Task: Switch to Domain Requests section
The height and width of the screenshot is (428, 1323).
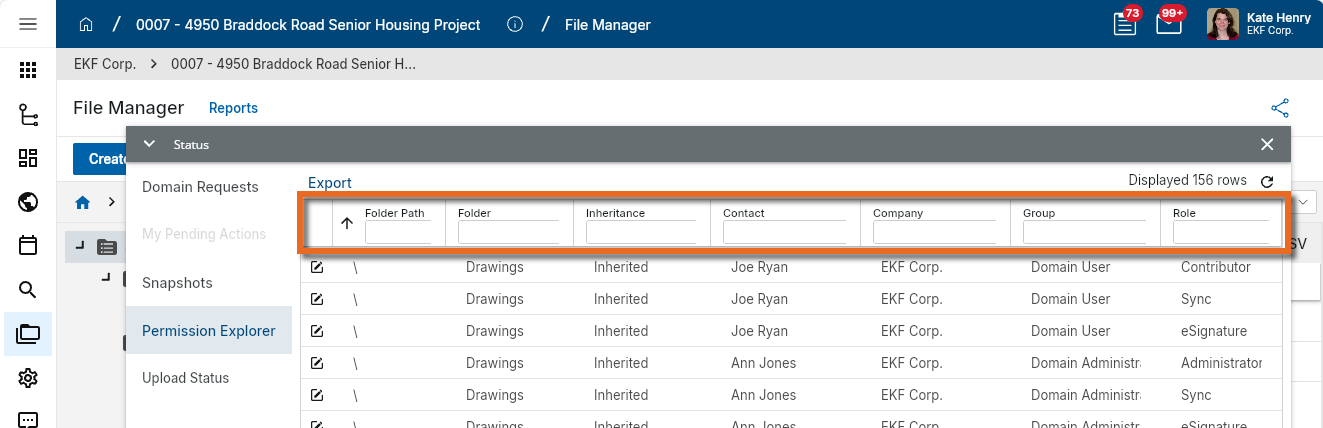Action: 200,187
